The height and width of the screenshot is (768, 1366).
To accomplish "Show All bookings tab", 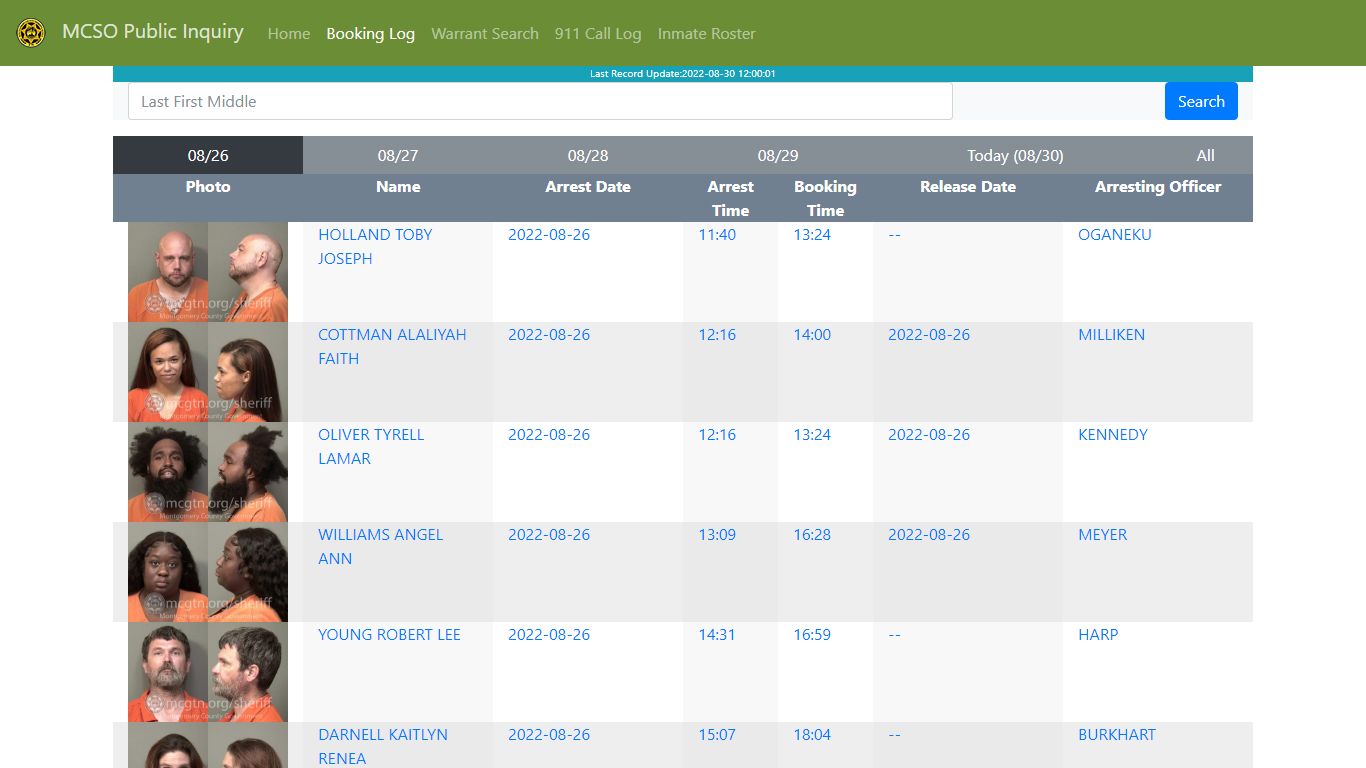I will 1205,155.
